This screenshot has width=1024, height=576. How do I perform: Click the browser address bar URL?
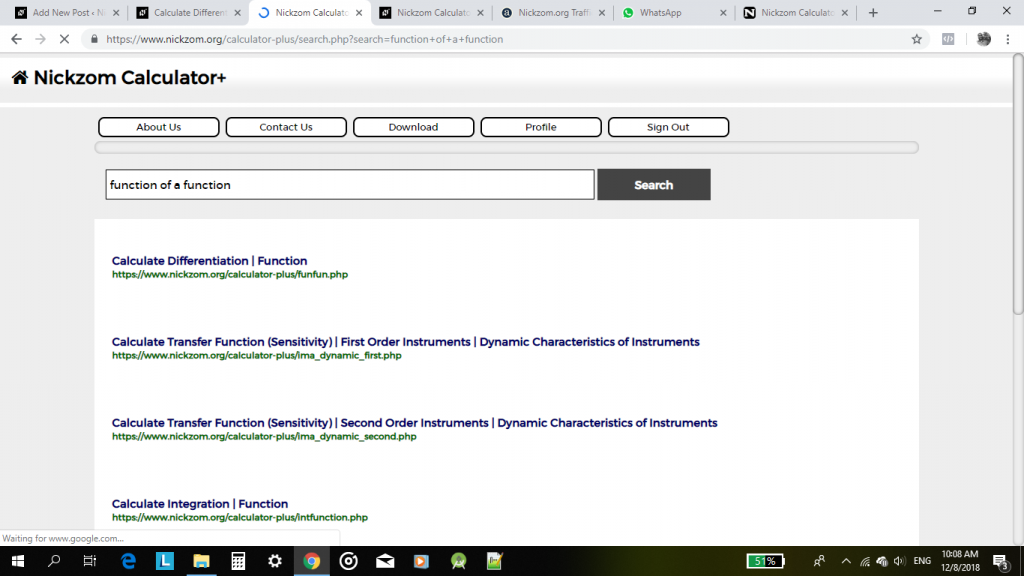[x=304, y=39]
